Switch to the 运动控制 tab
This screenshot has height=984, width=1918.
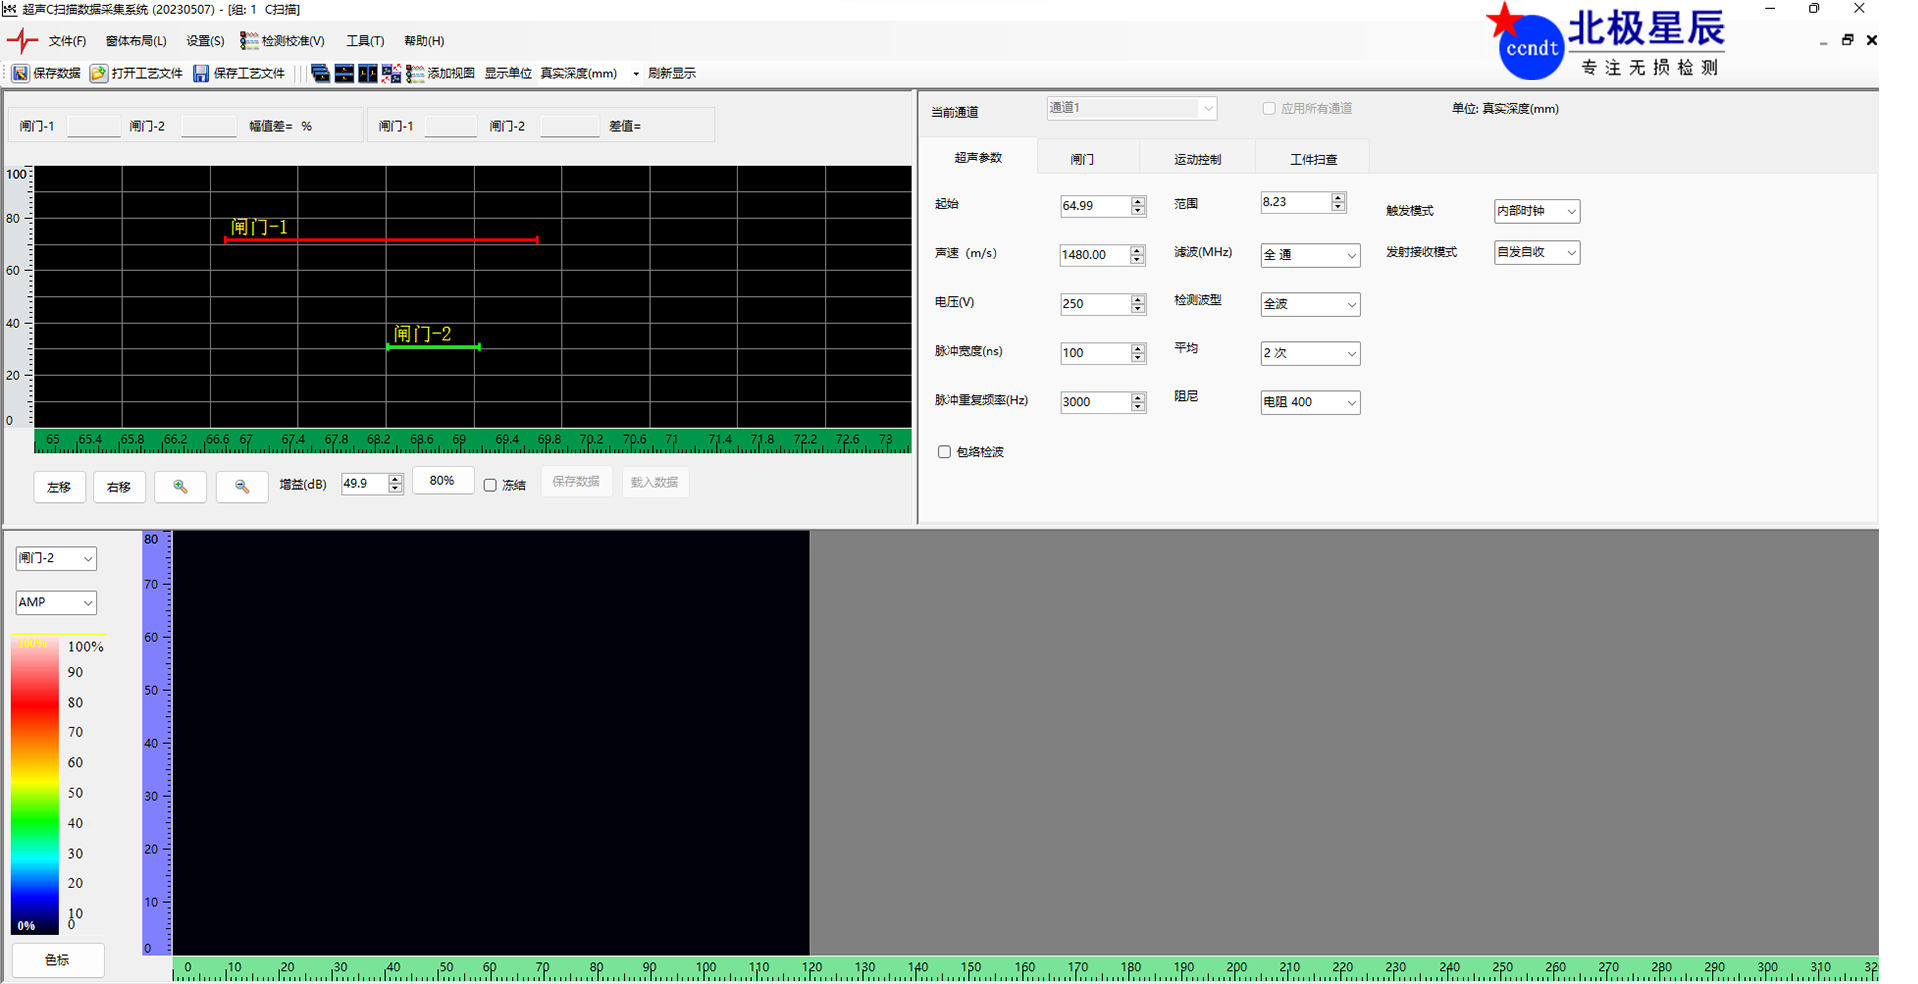tap(1197, 159)
